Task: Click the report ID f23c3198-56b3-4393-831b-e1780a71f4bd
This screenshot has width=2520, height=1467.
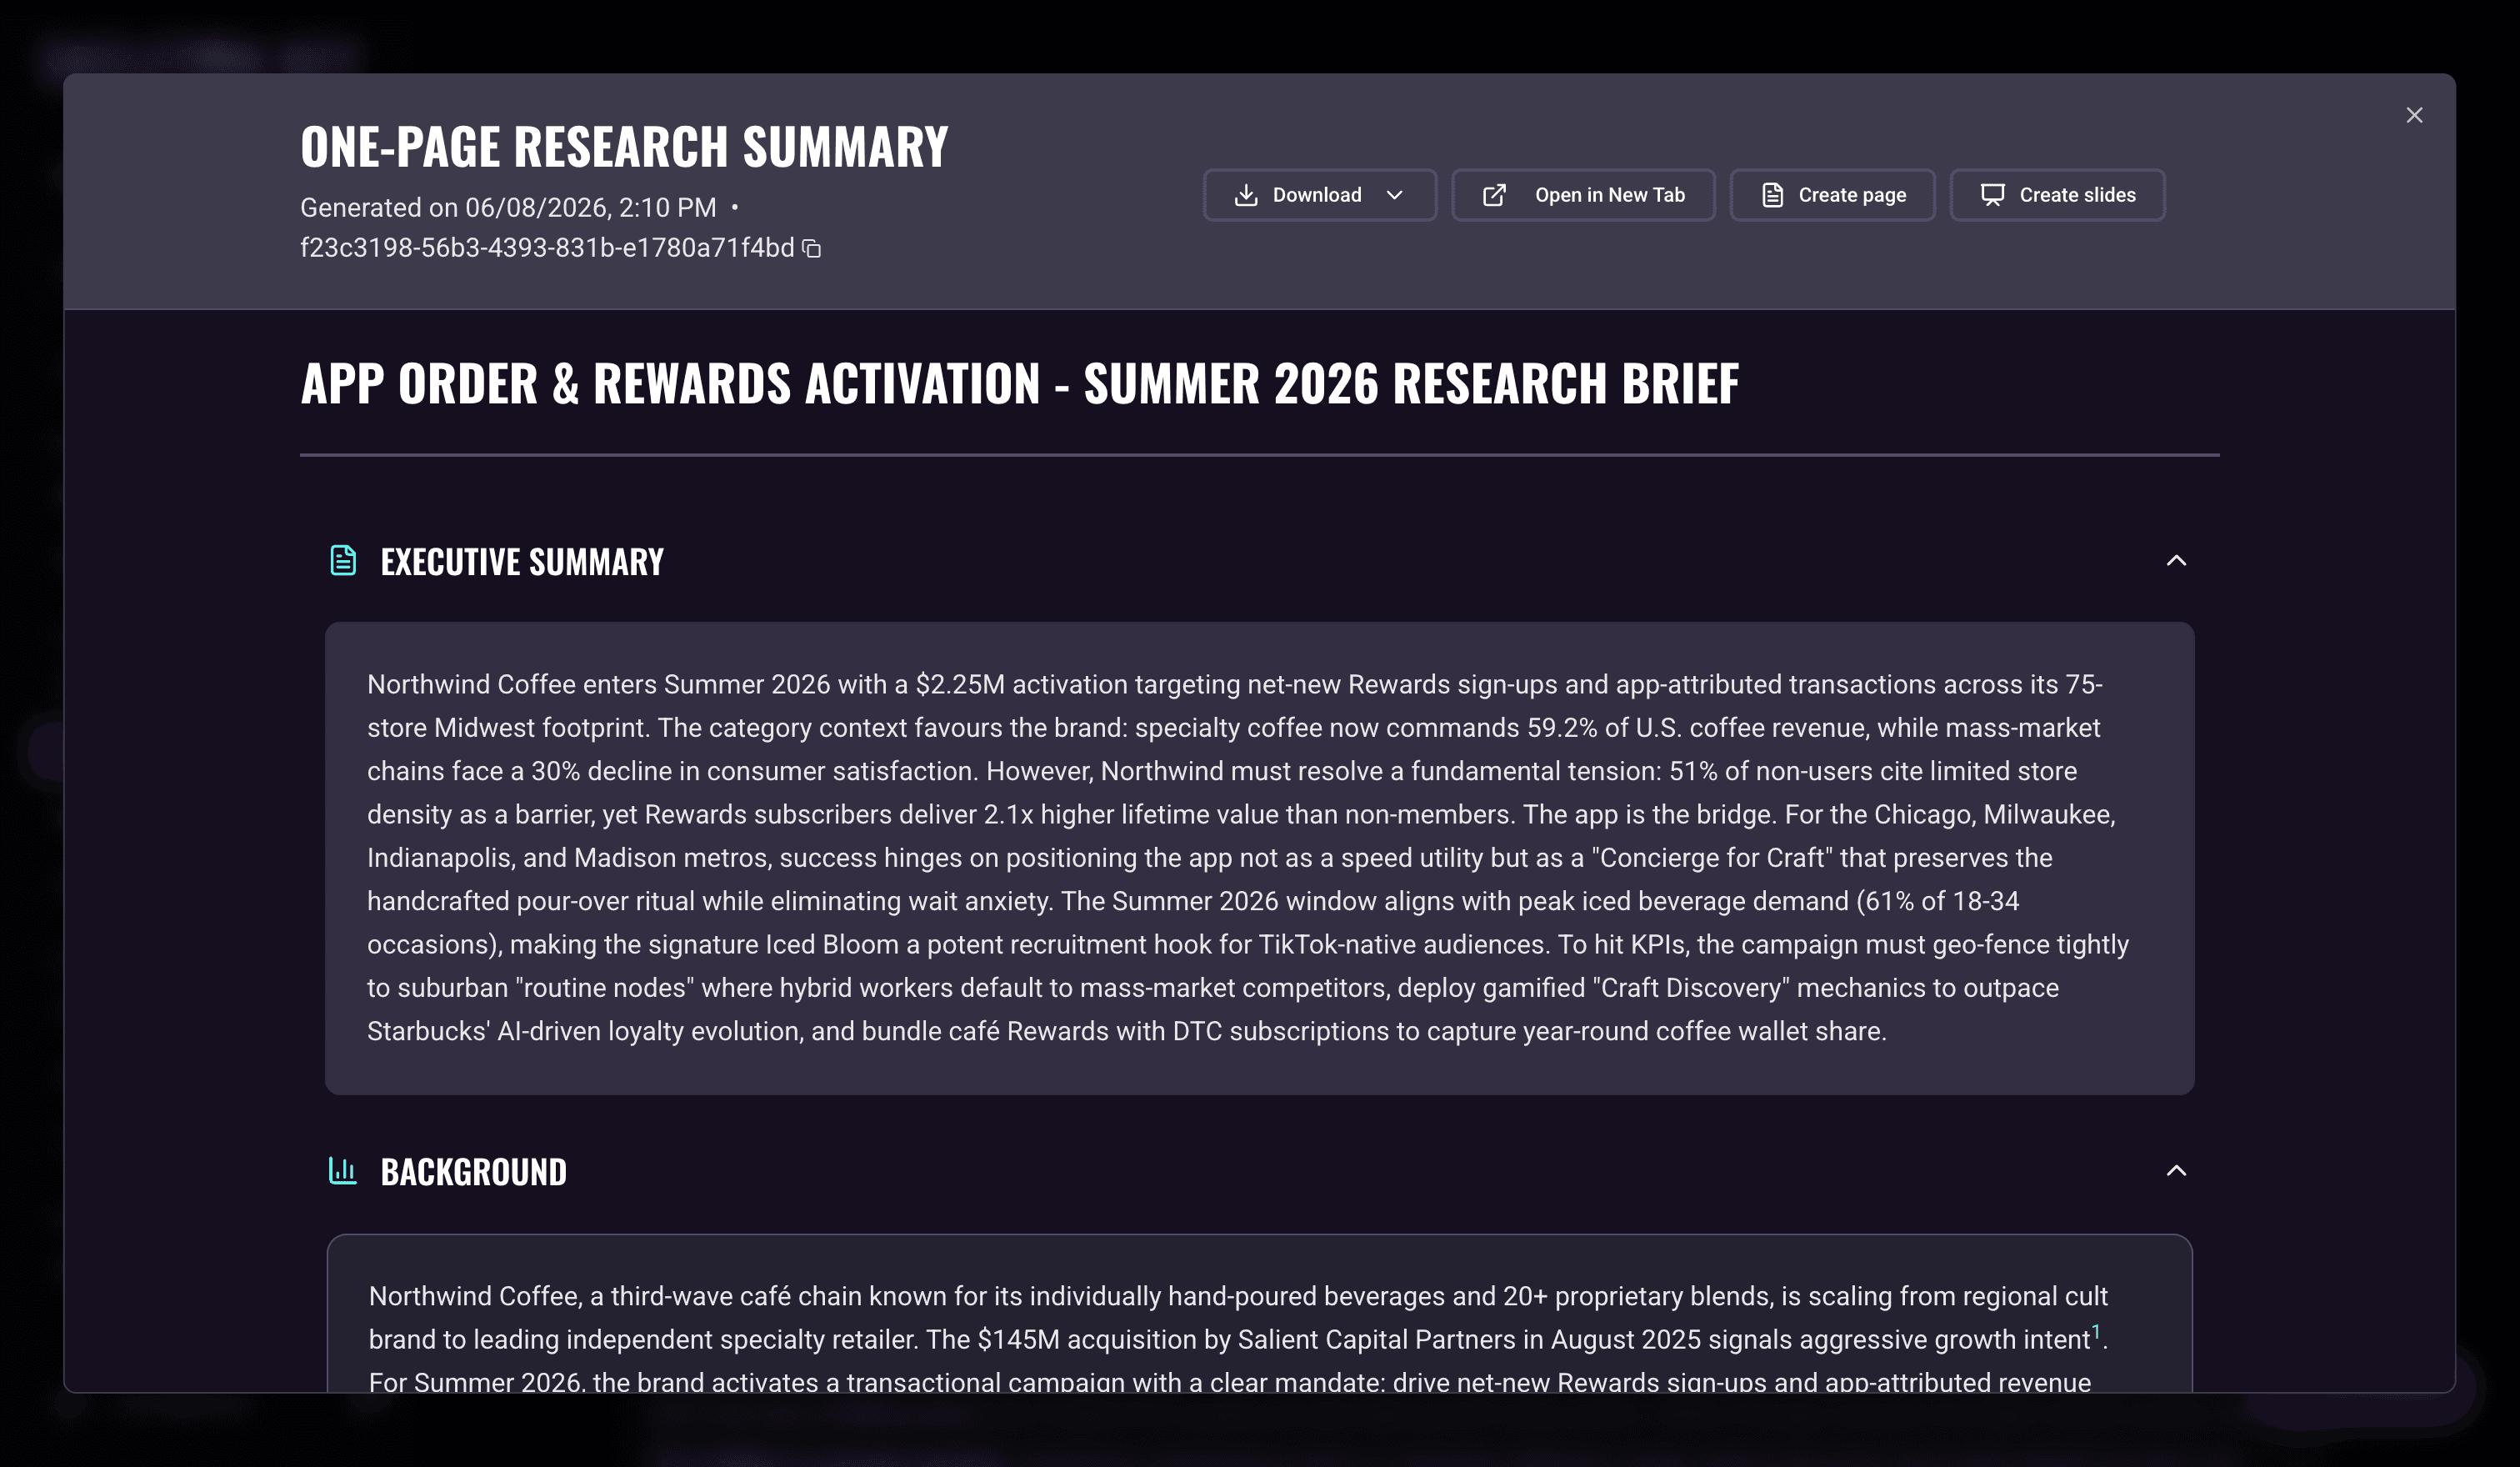Action: [x=547, y=248]
